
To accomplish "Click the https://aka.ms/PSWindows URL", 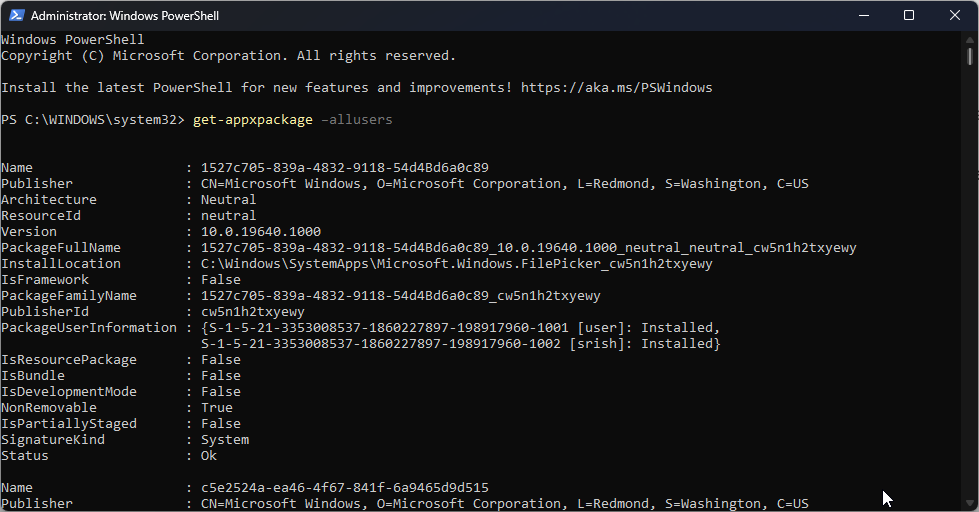I will 616,87.
